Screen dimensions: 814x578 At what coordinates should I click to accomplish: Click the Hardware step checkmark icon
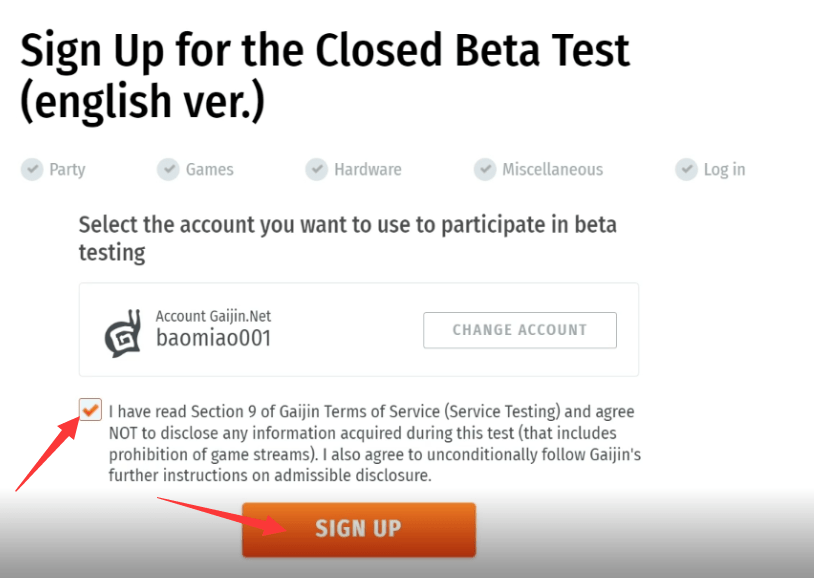(x=317, y=169)
